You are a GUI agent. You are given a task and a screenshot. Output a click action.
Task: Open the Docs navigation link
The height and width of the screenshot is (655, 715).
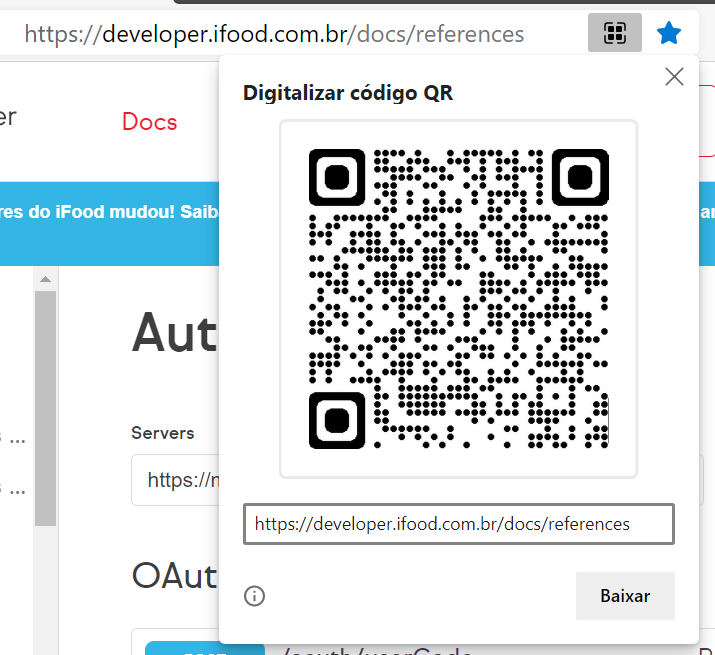coord(150,122)
